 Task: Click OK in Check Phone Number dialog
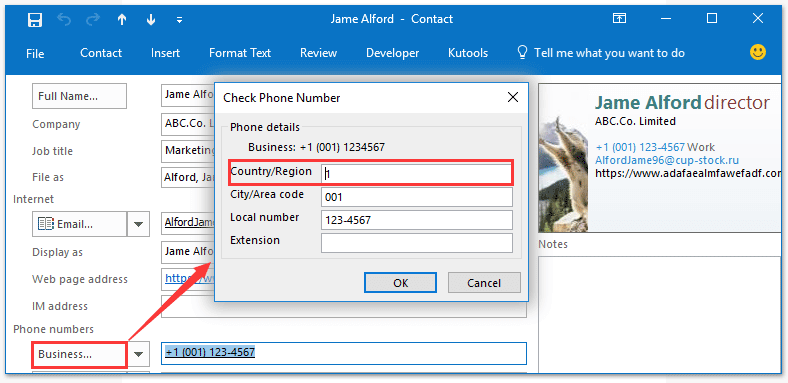click(401, 283)
